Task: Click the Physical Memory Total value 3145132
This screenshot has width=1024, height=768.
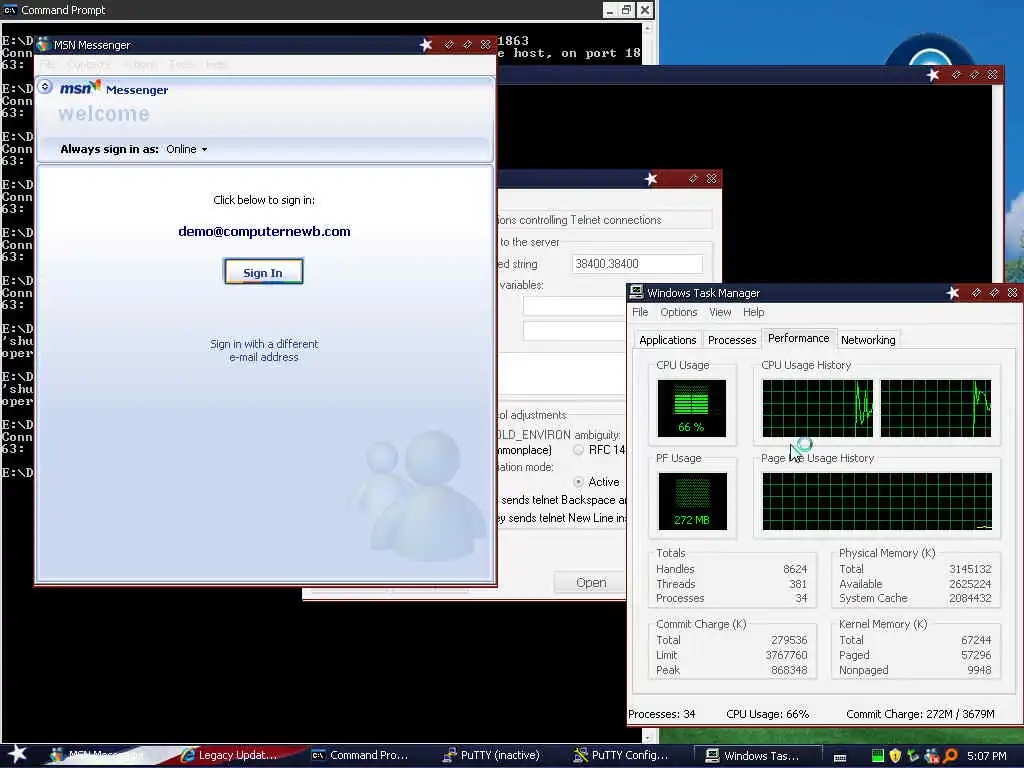Action: click(970, 569)
